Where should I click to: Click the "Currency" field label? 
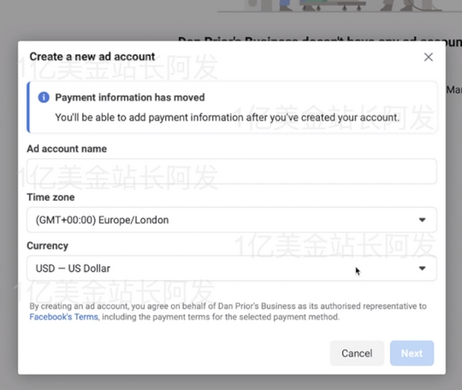pyautogui.click(x=47, y=246)
